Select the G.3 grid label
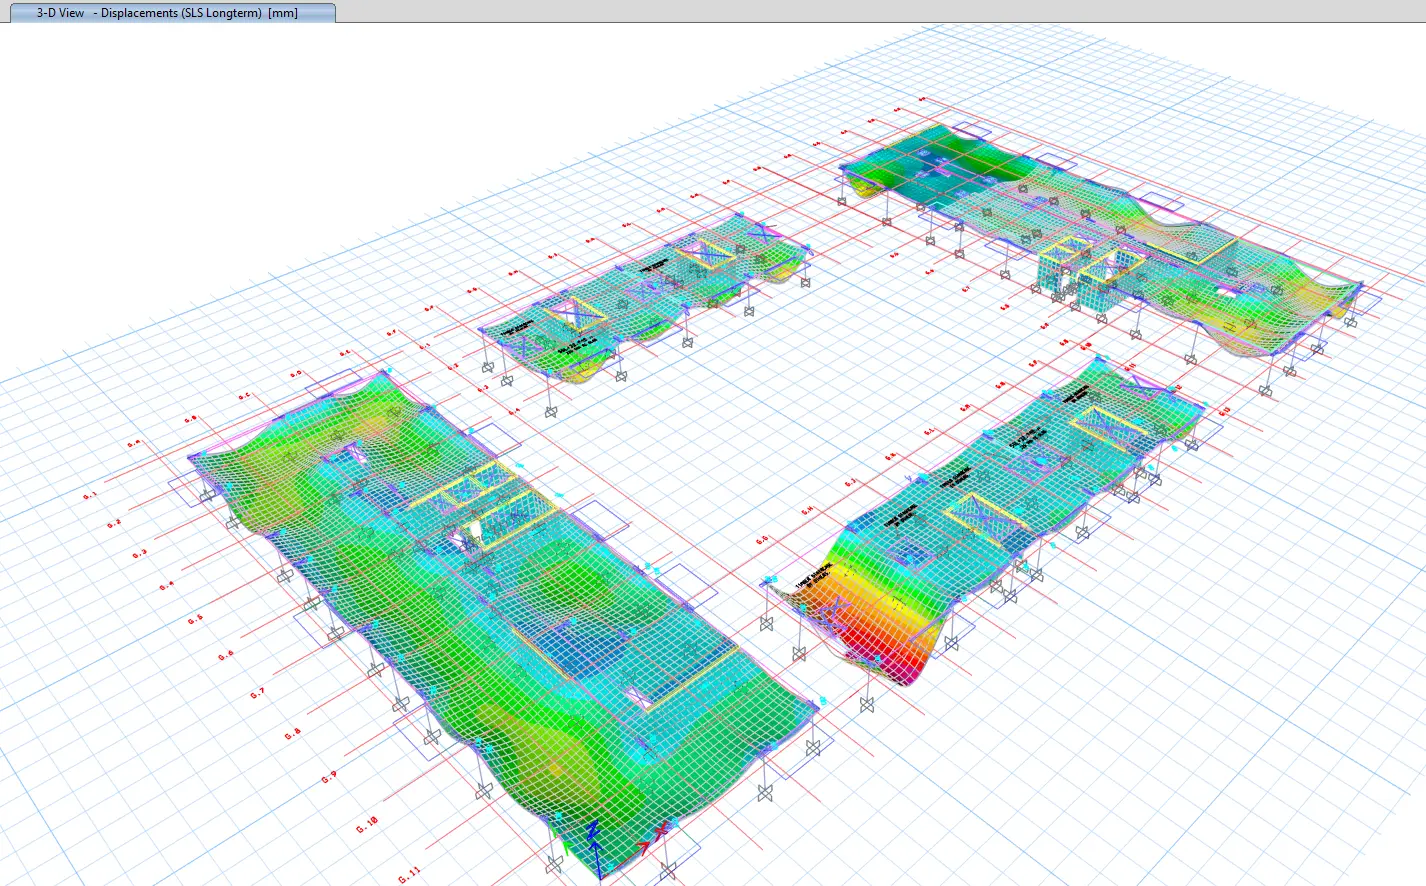This screenshot has width=1426, height=886. point(139,553)
